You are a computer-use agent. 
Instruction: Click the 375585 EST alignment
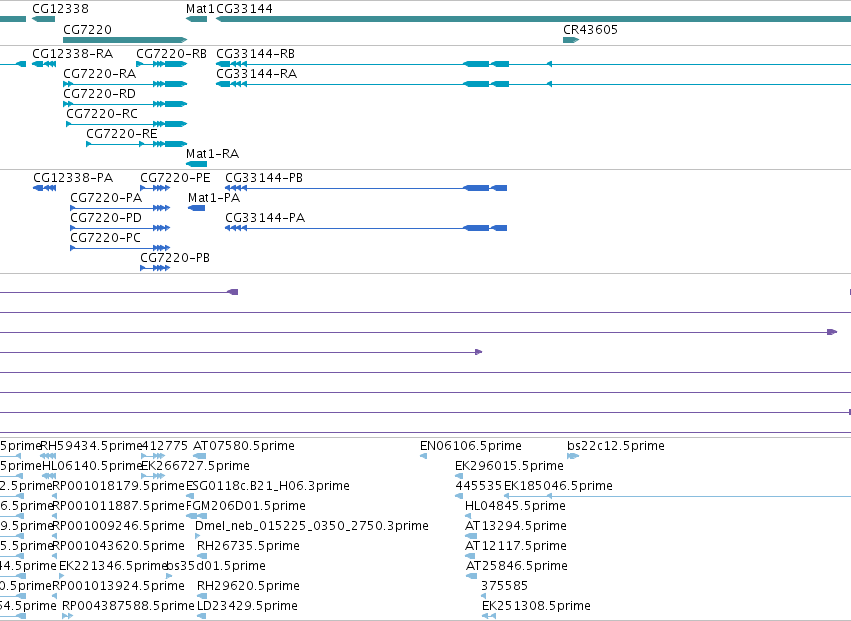click(484, 596)
